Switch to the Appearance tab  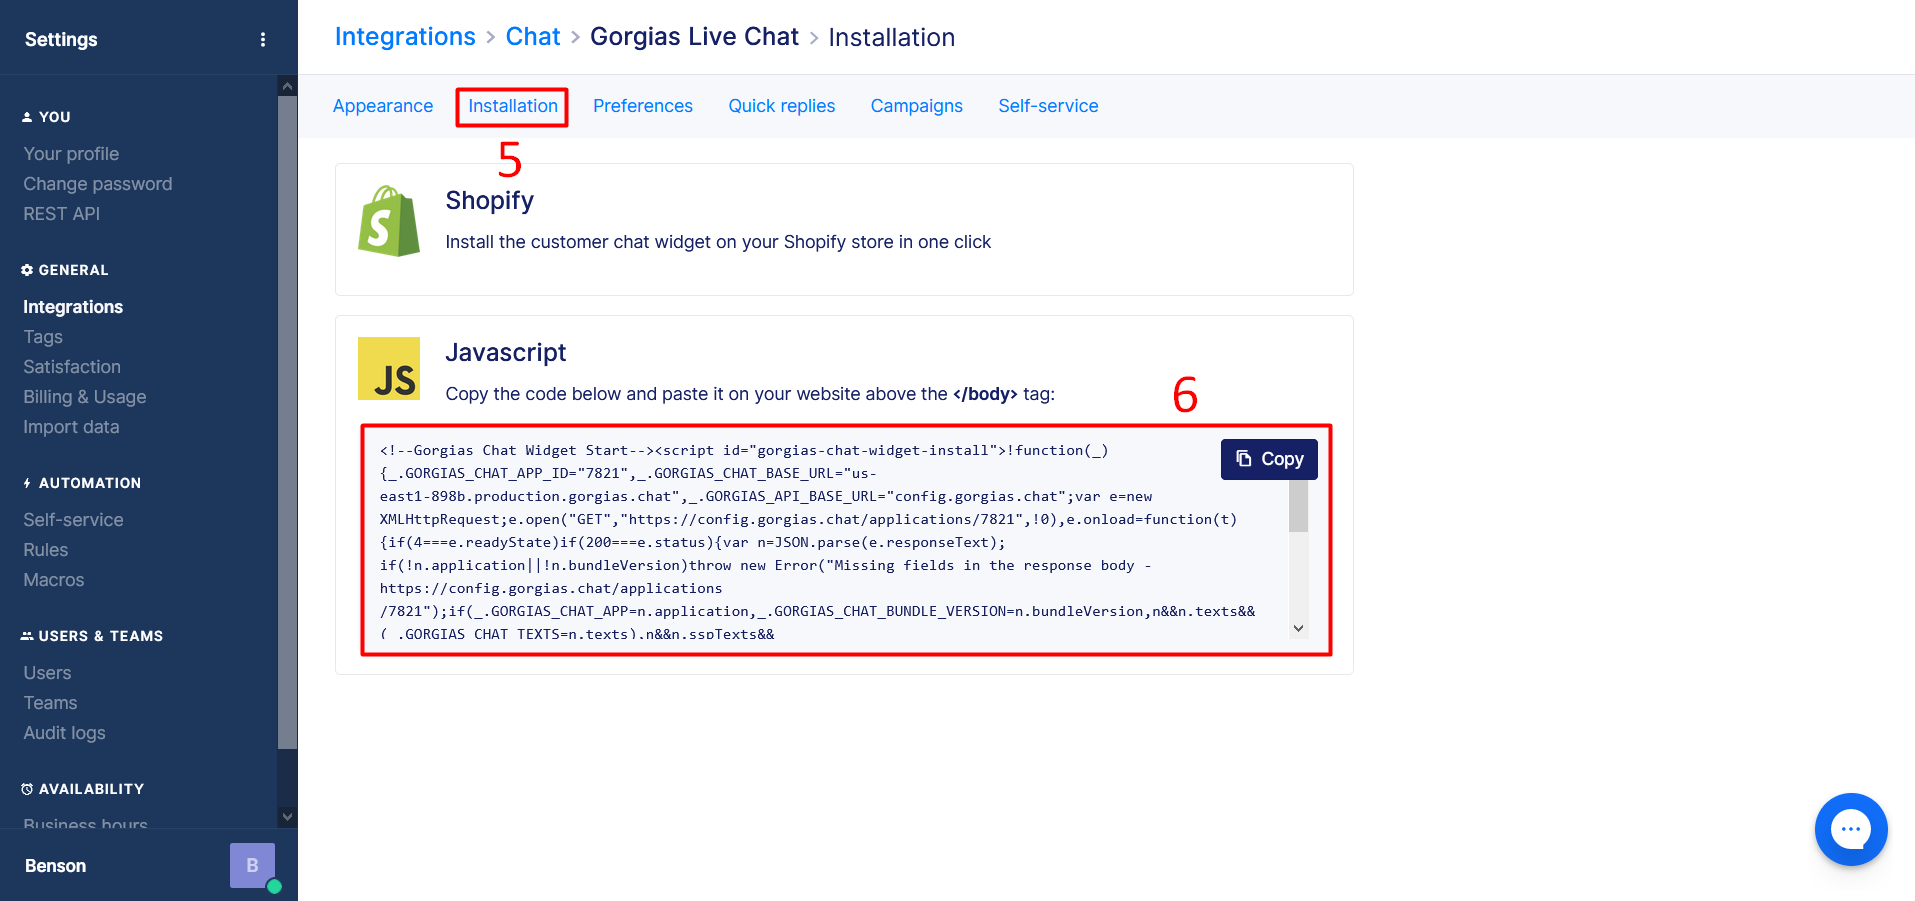383,106
